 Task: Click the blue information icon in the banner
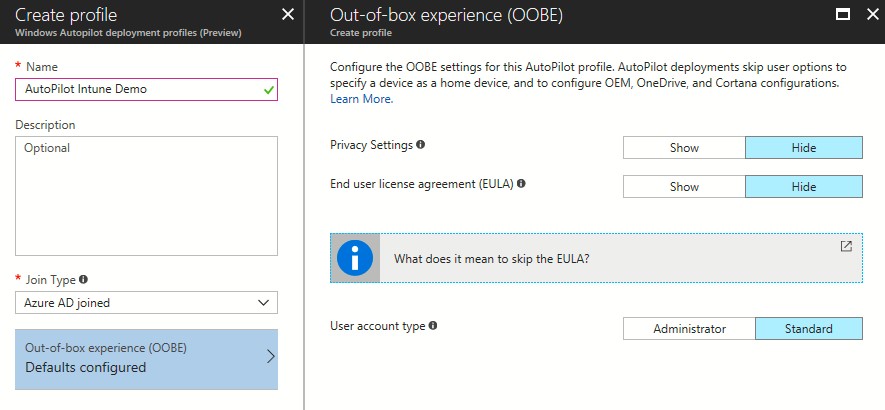355,258
